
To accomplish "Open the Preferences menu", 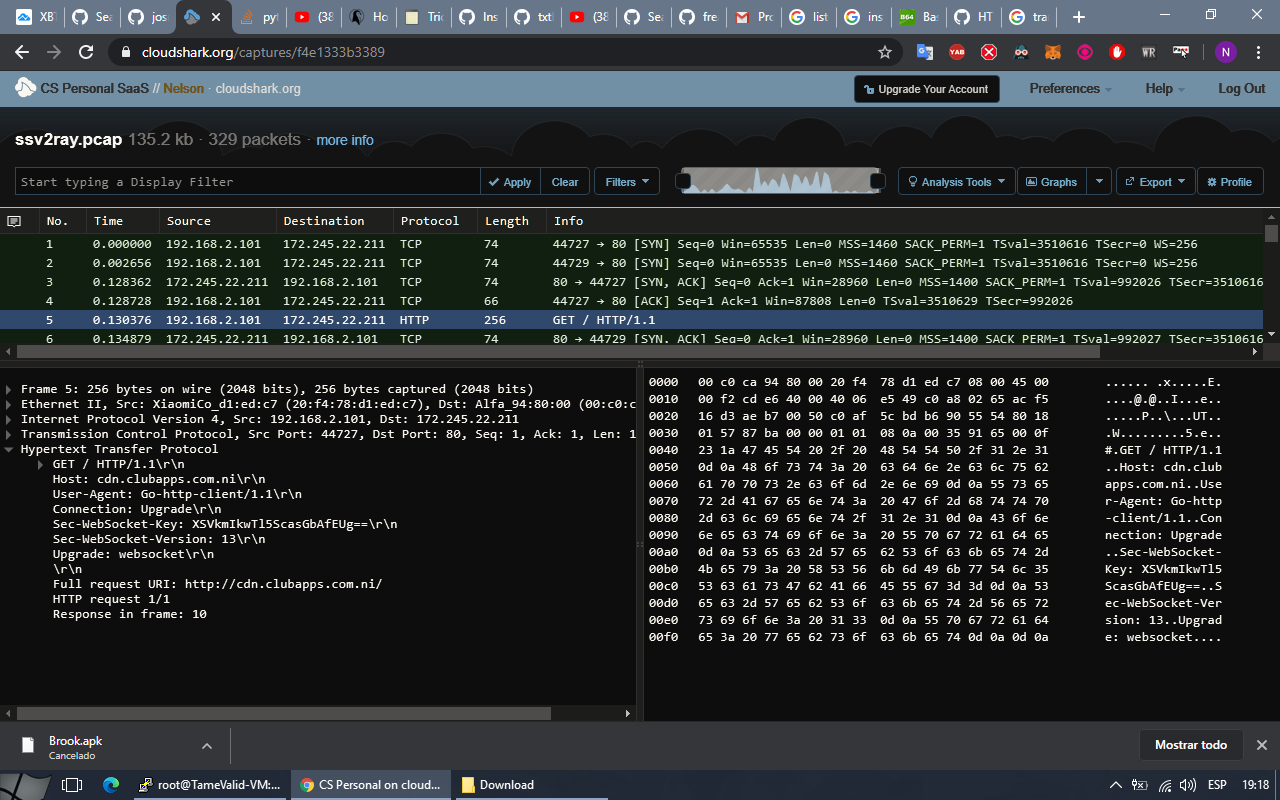I will tap(1070, 88).
